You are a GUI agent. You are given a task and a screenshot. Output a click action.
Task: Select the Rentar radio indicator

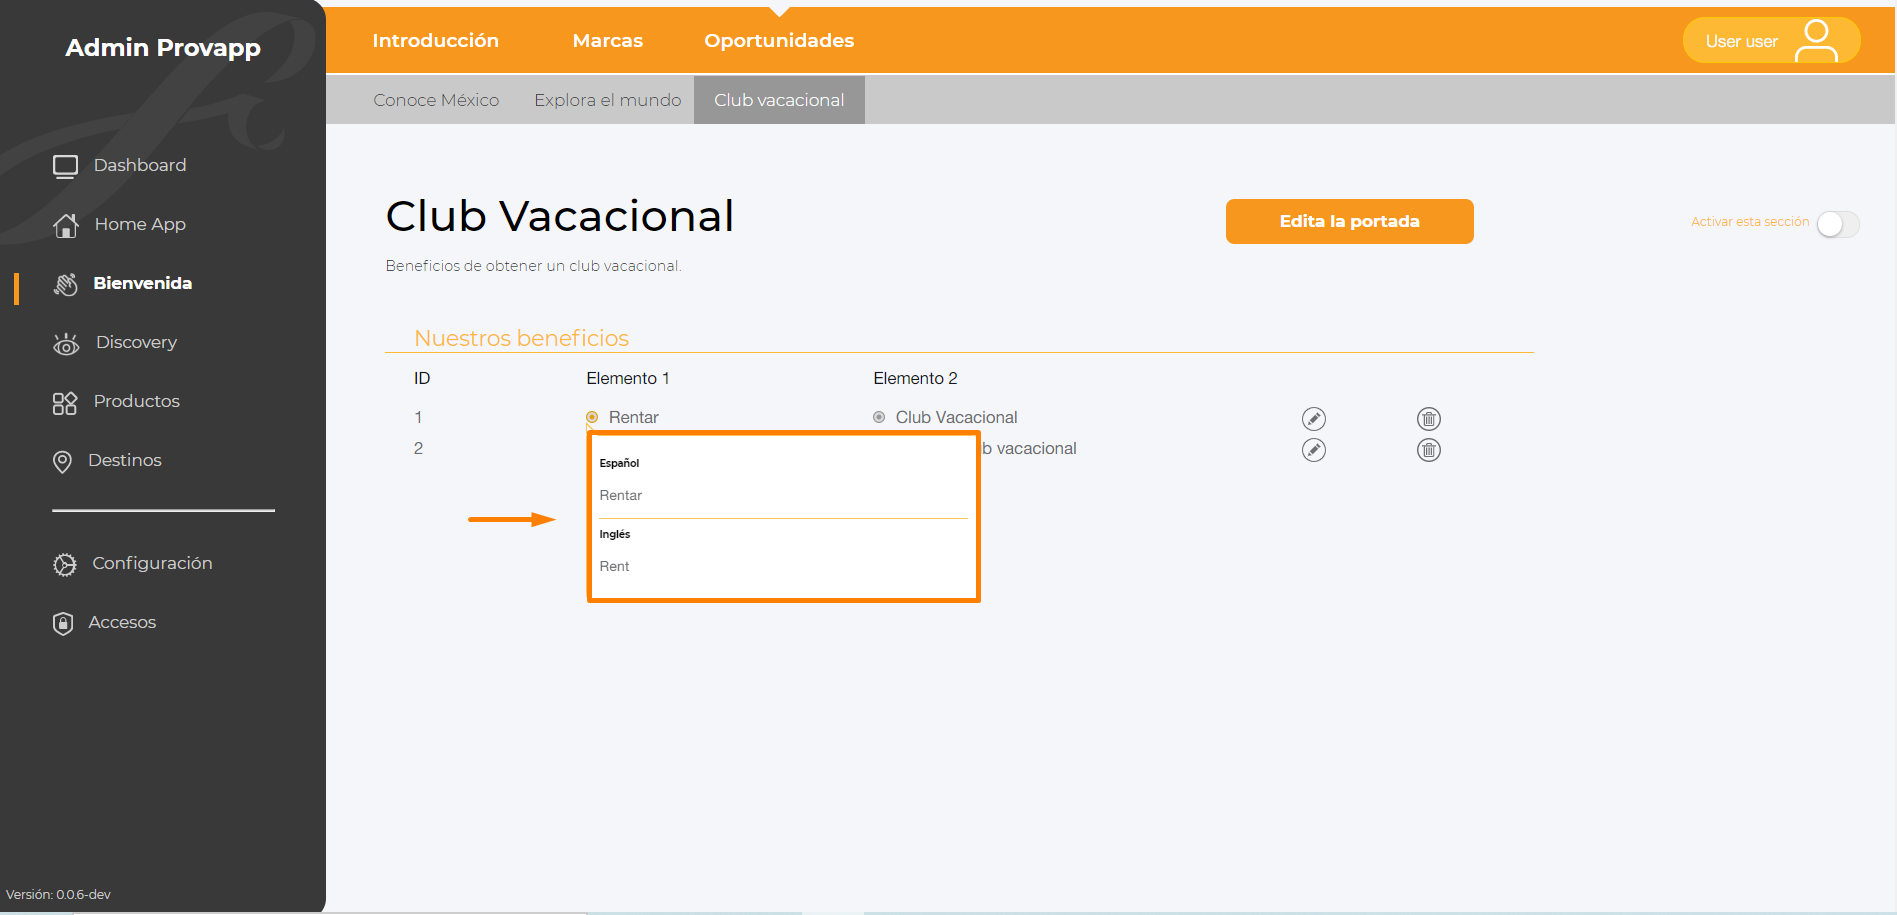coord(592,417)
